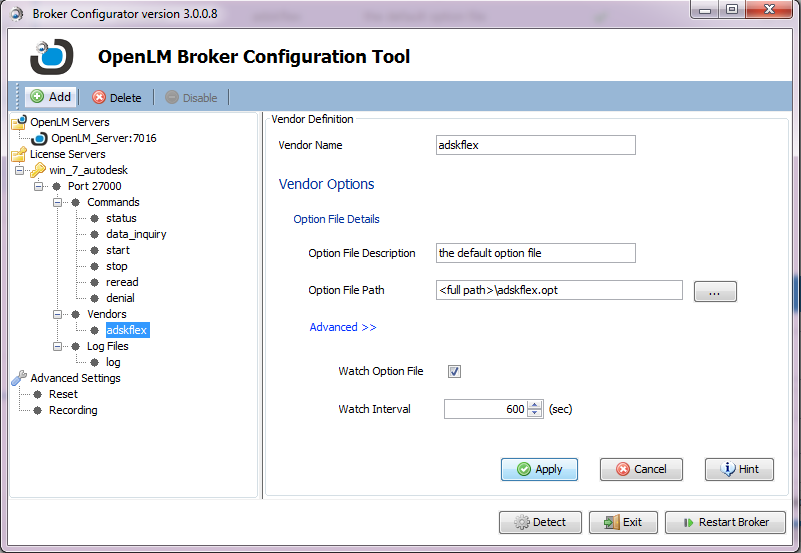Screen dimensions: 801x553
Task: Click the Advanced Settings wrench icon
Action: coord(19,378)
